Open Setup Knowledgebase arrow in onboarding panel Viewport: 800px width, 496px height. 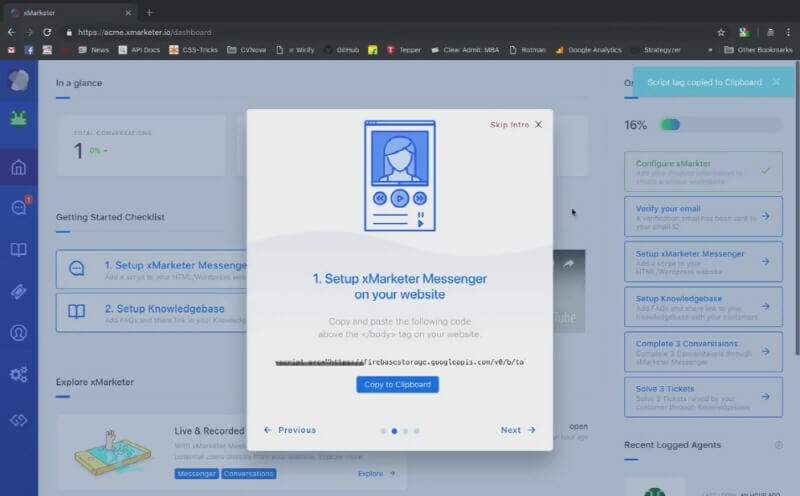click(x=766, y=306)
